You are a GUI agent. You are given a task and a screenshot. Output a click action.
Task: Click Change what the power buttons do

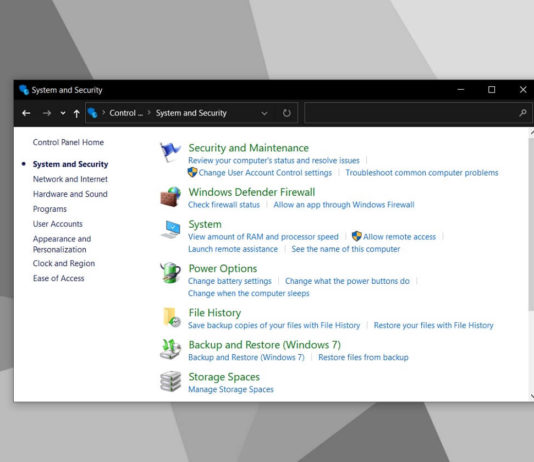(347, 281)
